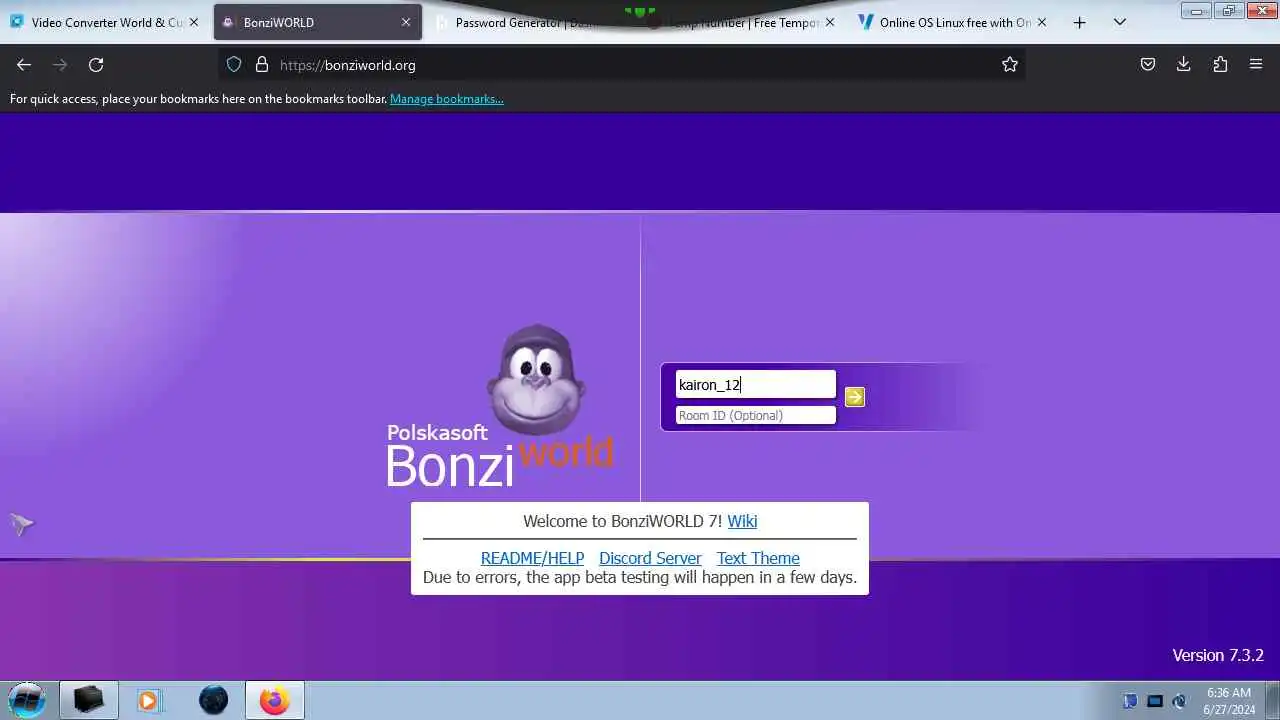Open the dark globe taskbar icon

click(x=213, y=700)
